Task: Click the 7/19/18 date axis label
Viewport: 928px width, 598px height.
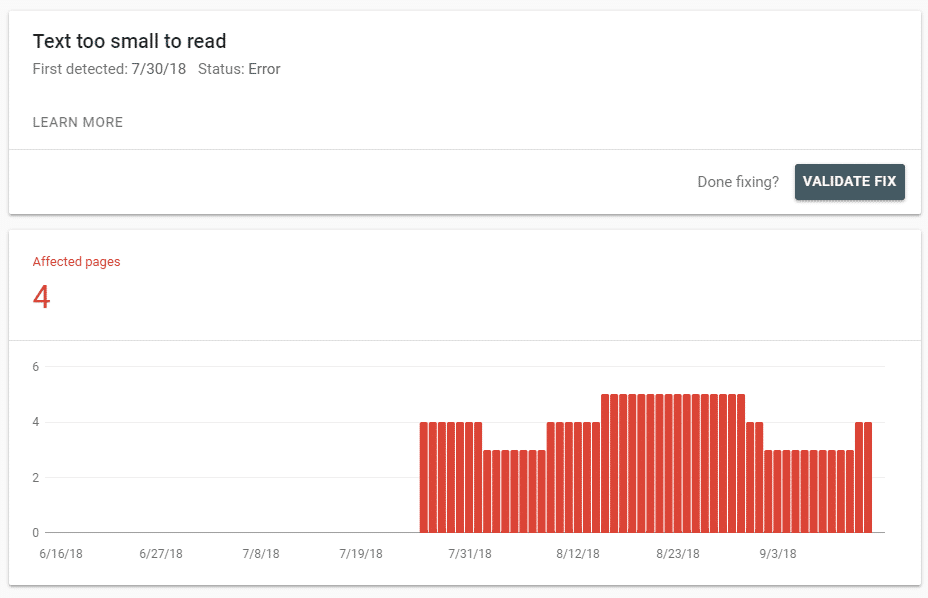Action: (x=361, y=554)
